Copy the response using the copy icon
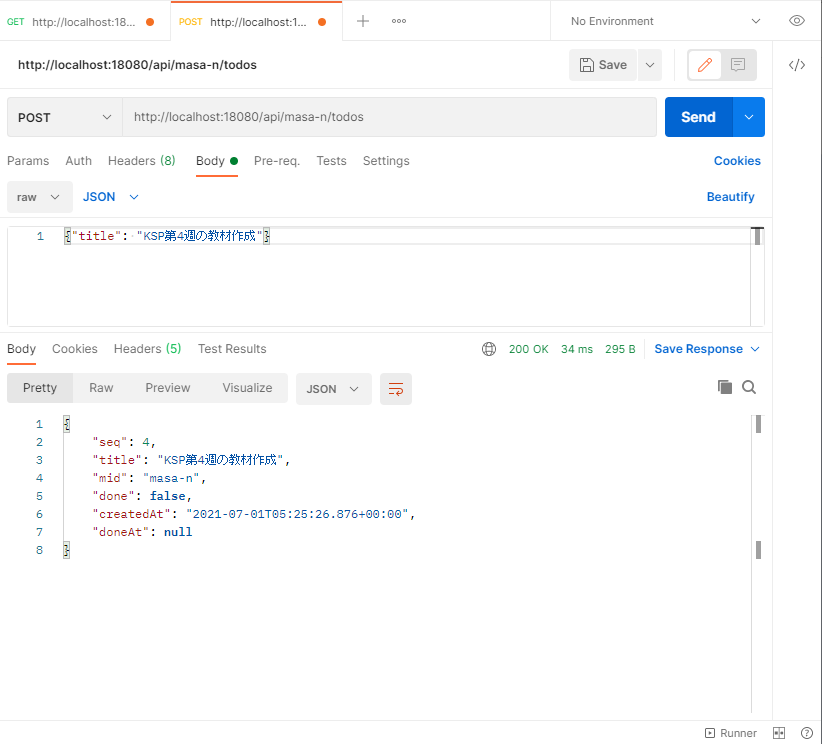The height and width of the screenshot is (744, 822). tap(725, 387)
